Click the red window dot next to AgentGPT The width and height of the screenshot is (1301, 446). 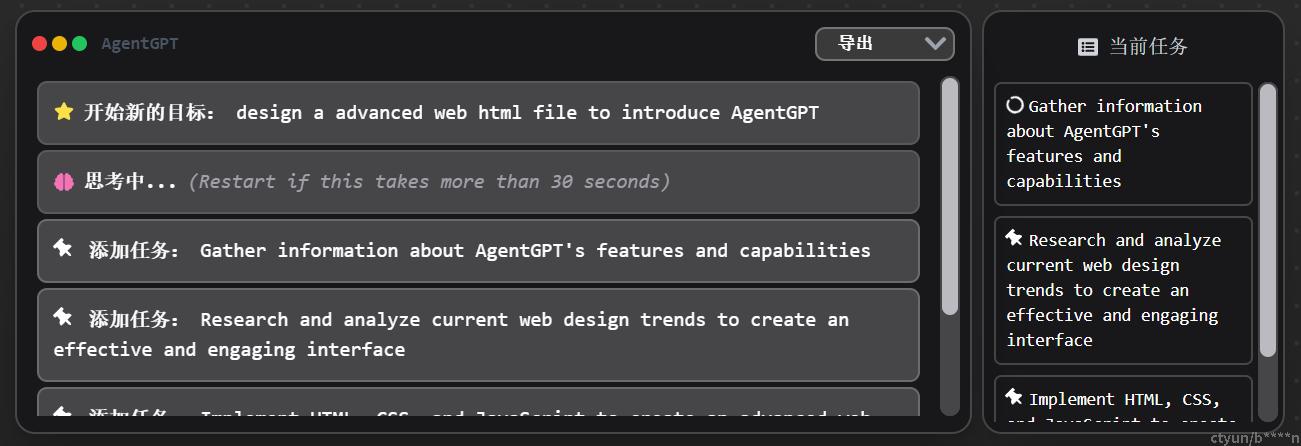point(40,44)
